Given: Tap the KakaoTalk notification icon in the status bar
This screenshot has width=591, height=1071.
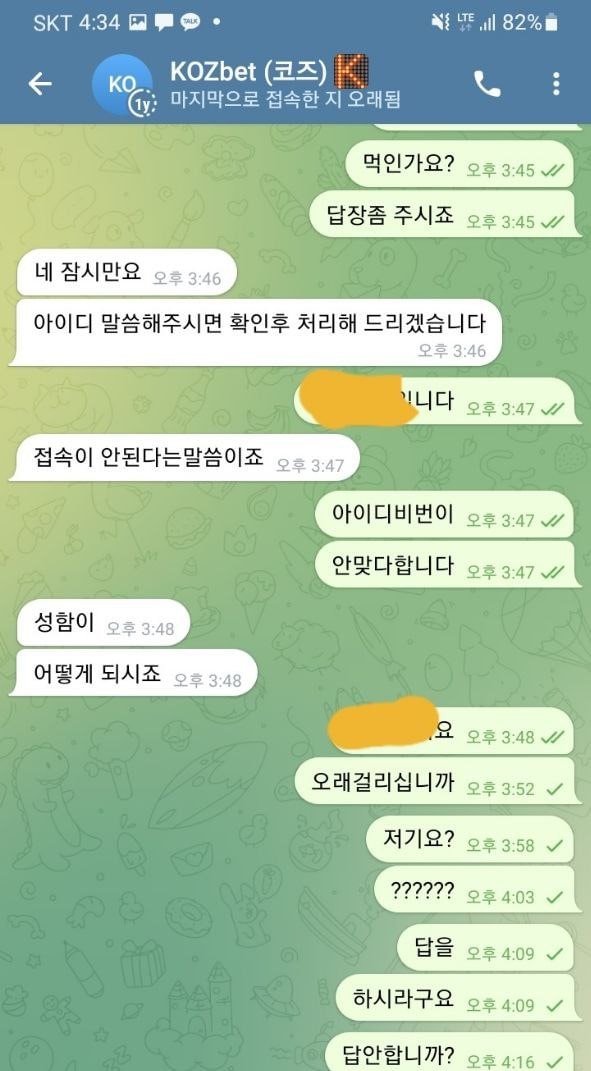Looking at the screenshot, I should 190,23.
